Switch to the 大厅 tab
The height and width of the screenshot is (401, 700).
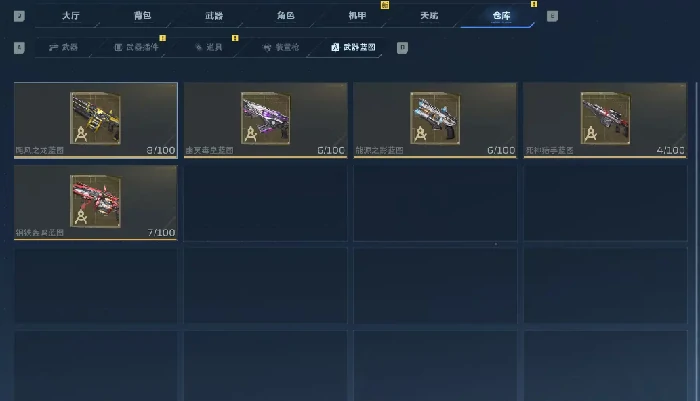[x=71, y=16]
